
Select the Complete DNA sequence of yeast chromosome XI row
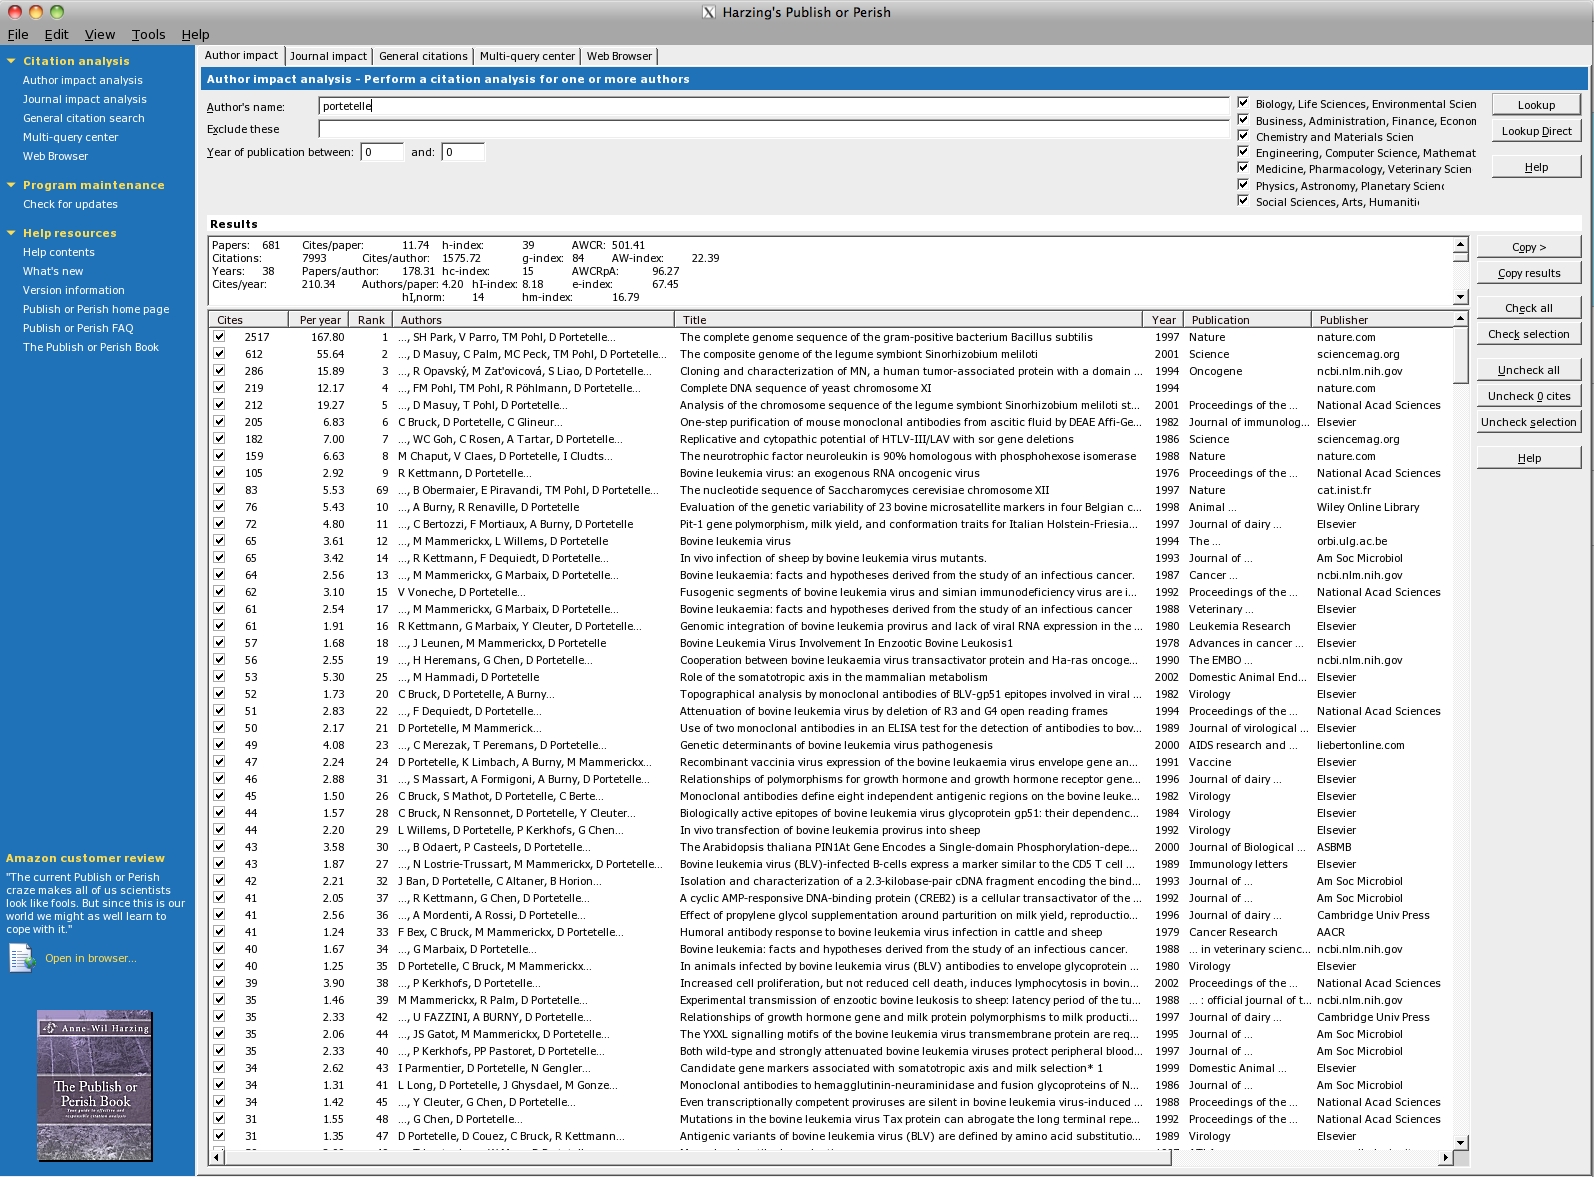(x=831, y=388)
